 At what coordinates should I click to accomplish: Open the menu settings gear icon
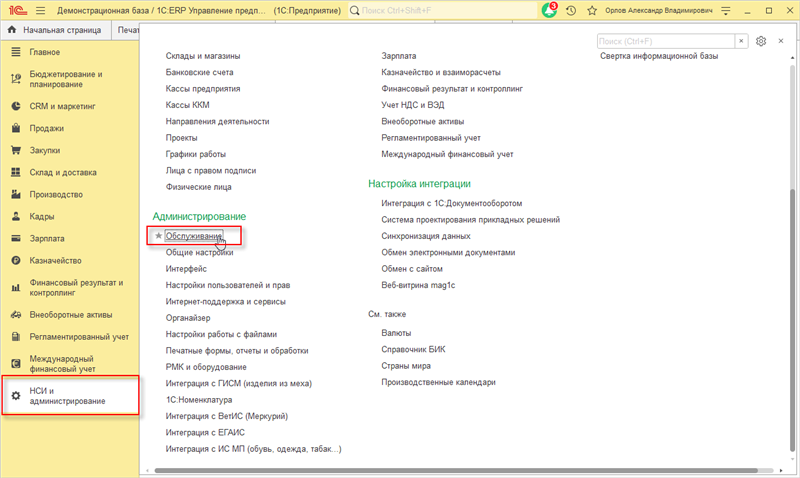[x=761, y=41]
